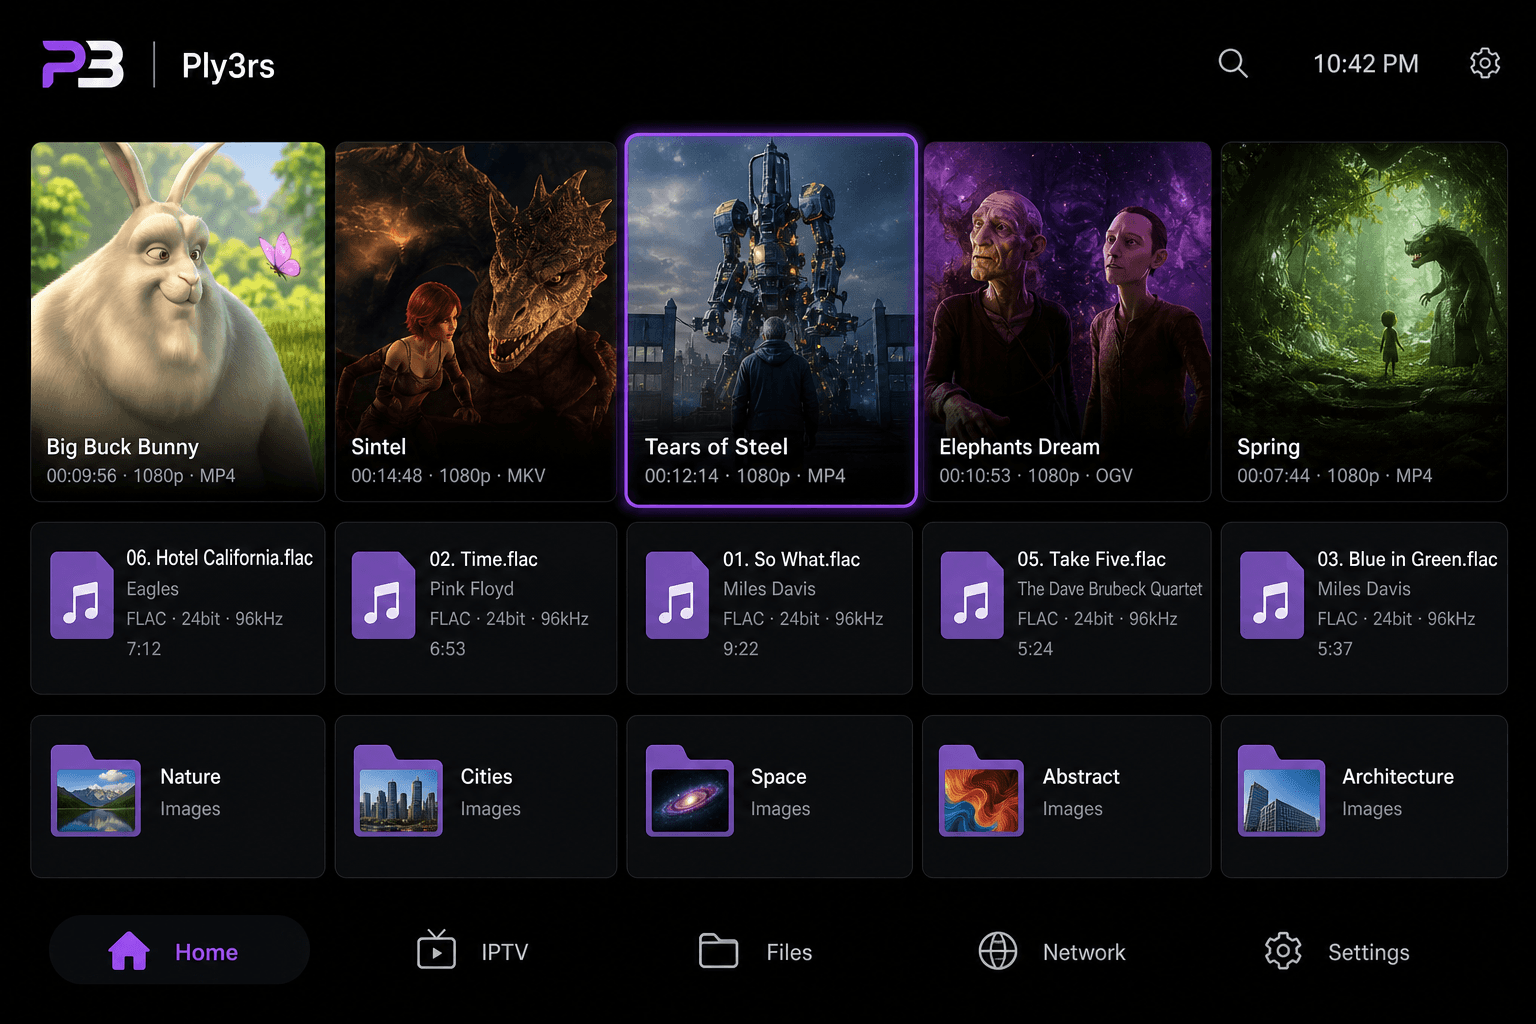Click the 5:37 track duration

click(1334, 649)
